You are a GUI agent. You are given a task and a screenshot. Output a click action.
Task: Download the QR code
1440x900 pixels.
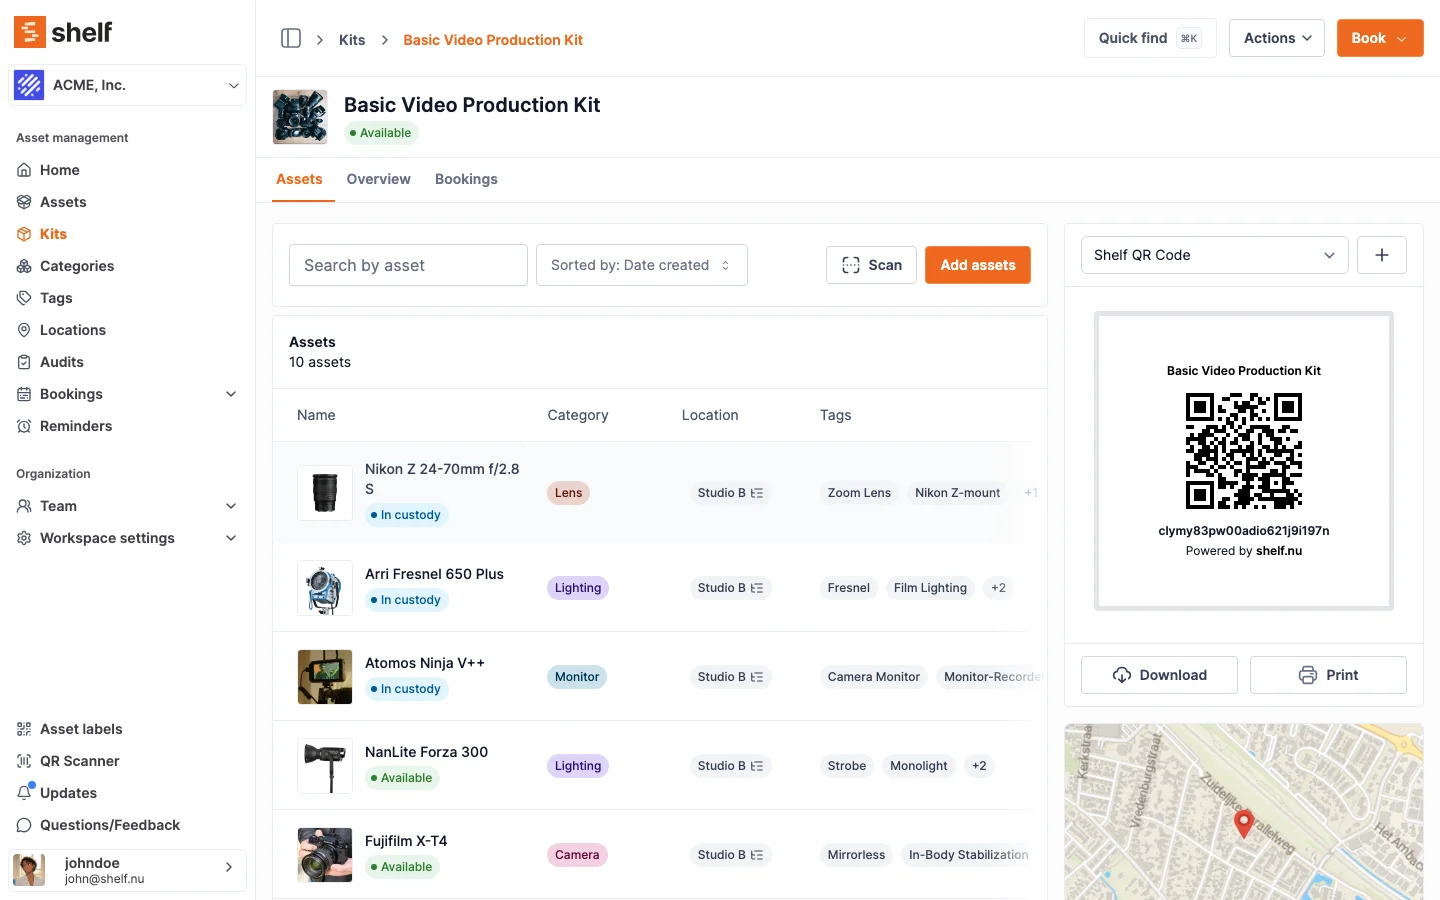(1159, 675)
